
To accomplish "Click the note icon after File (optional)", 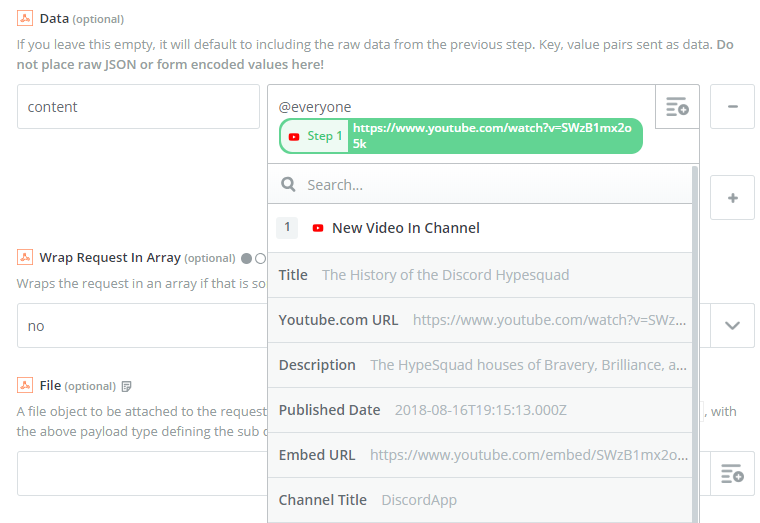I will pyautogui.click(x=126, y=386).
